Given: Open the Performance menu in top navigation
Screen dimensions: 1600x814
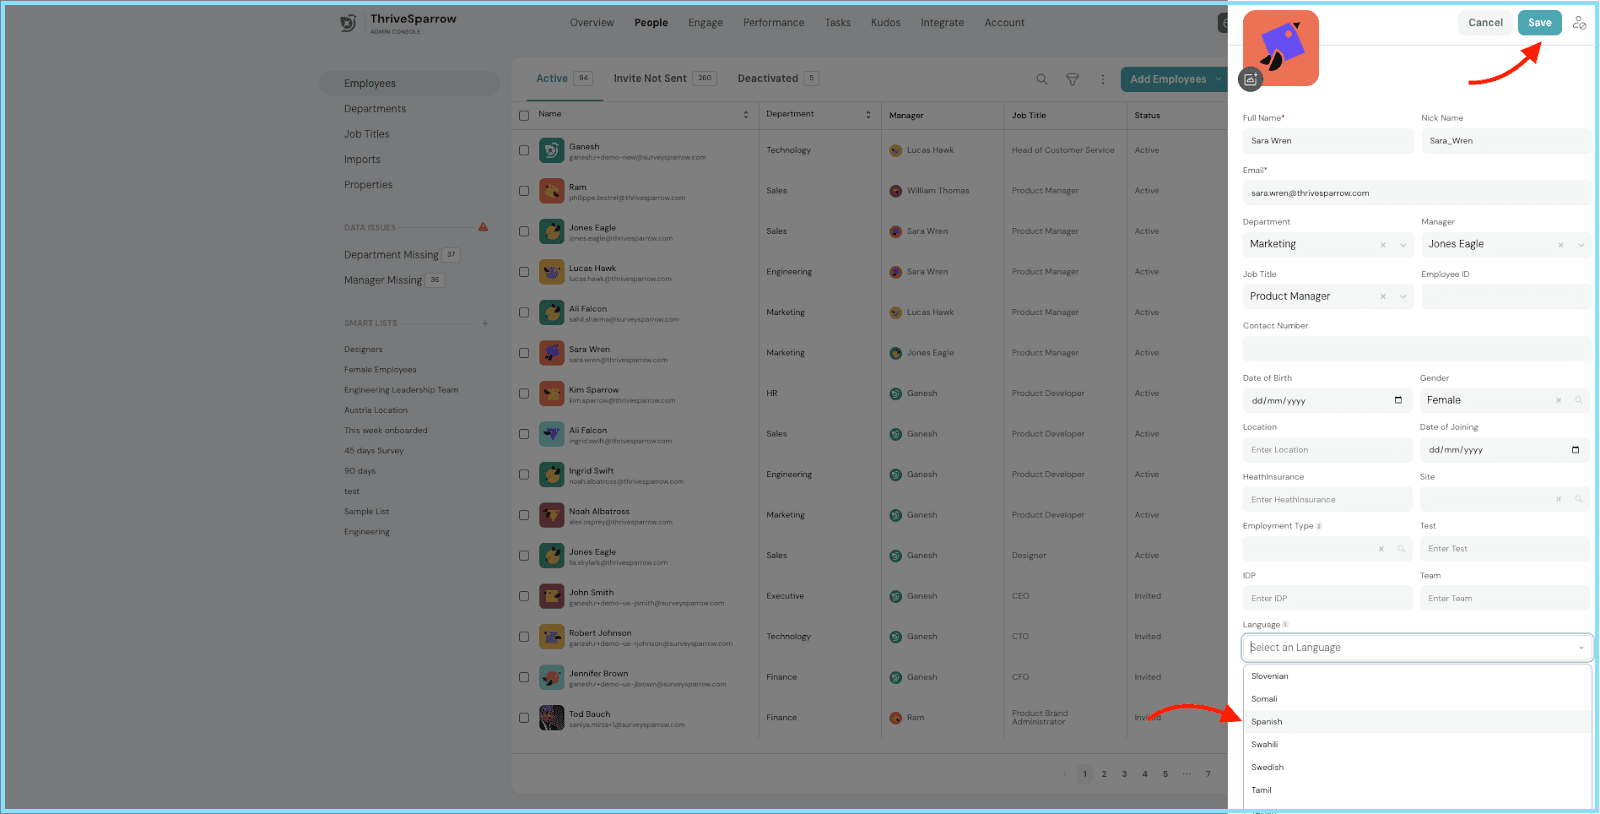Looking at the screenshot, I should pyautogui.click(x=773, y=23).
